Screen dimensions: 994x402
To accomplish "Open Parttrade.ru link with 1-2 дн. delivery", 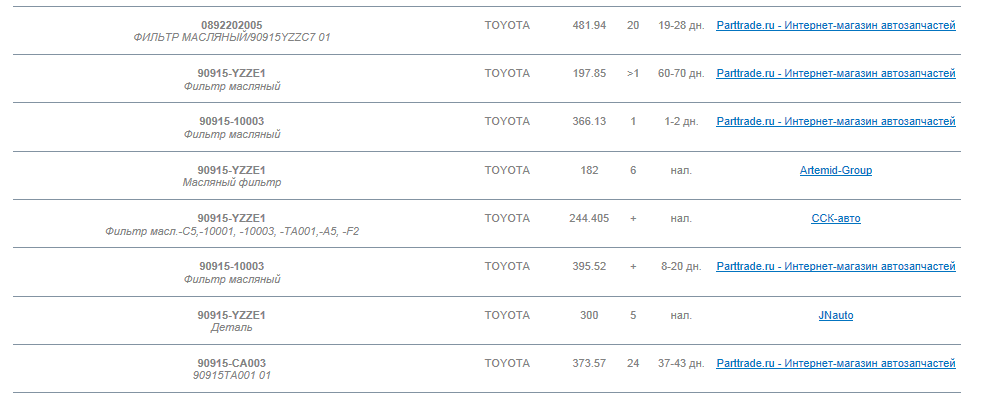I will (x=836, y=121).
